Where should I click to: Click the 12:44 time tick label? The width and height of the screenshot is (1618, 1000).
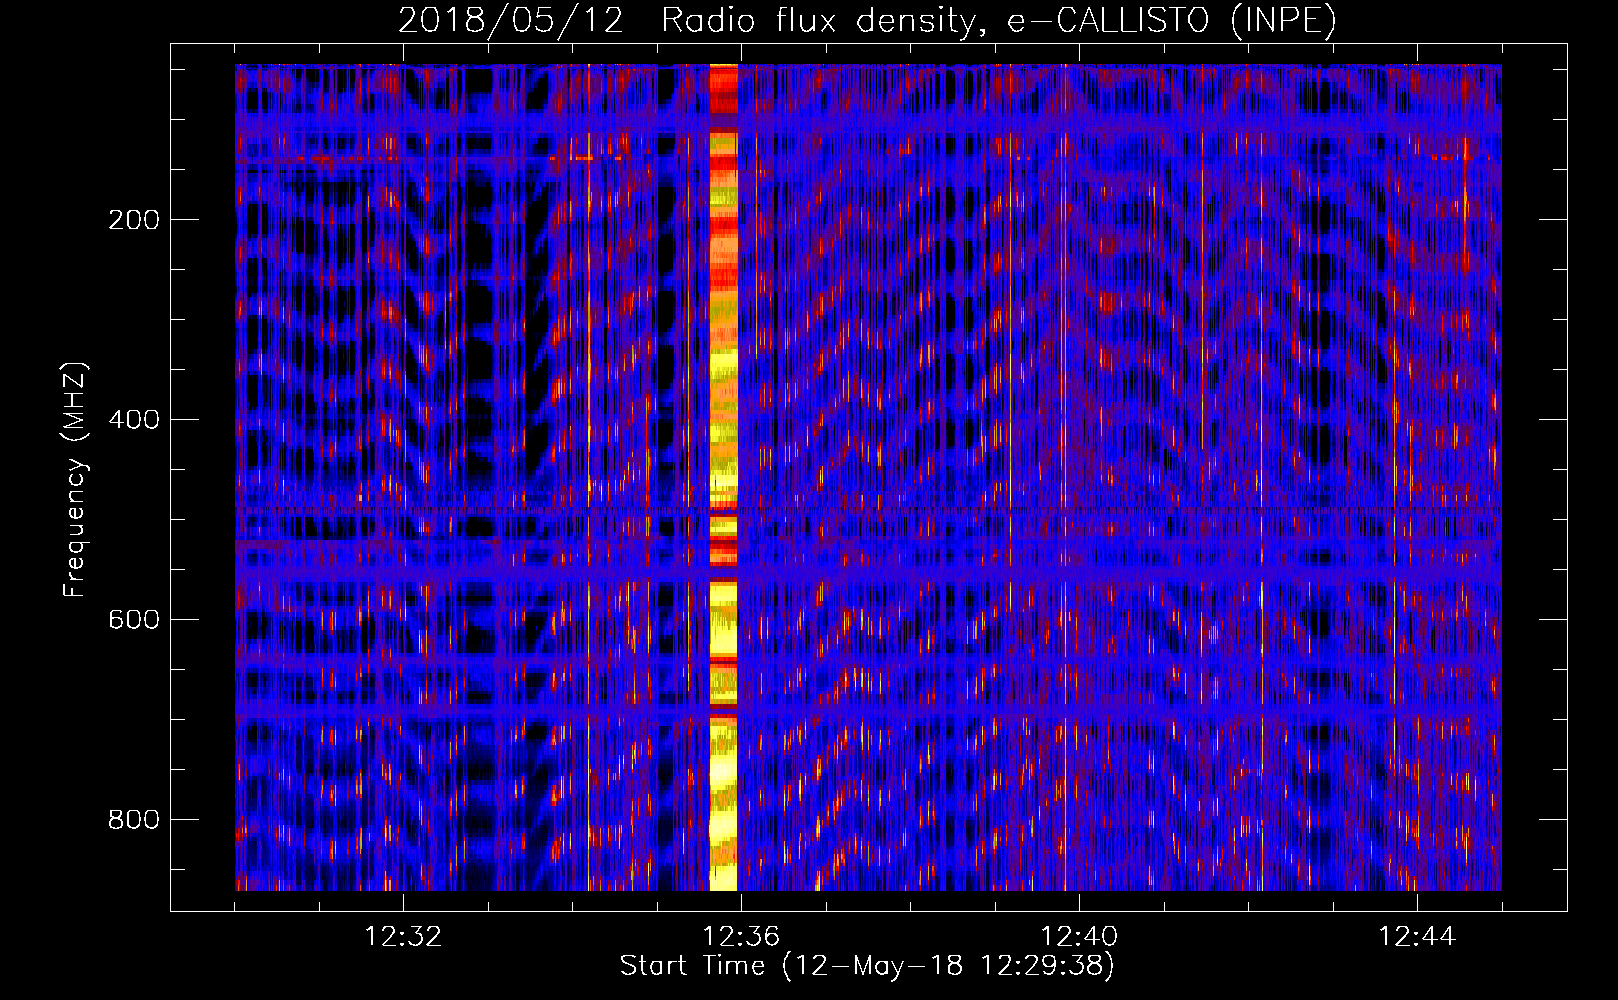1417,937
